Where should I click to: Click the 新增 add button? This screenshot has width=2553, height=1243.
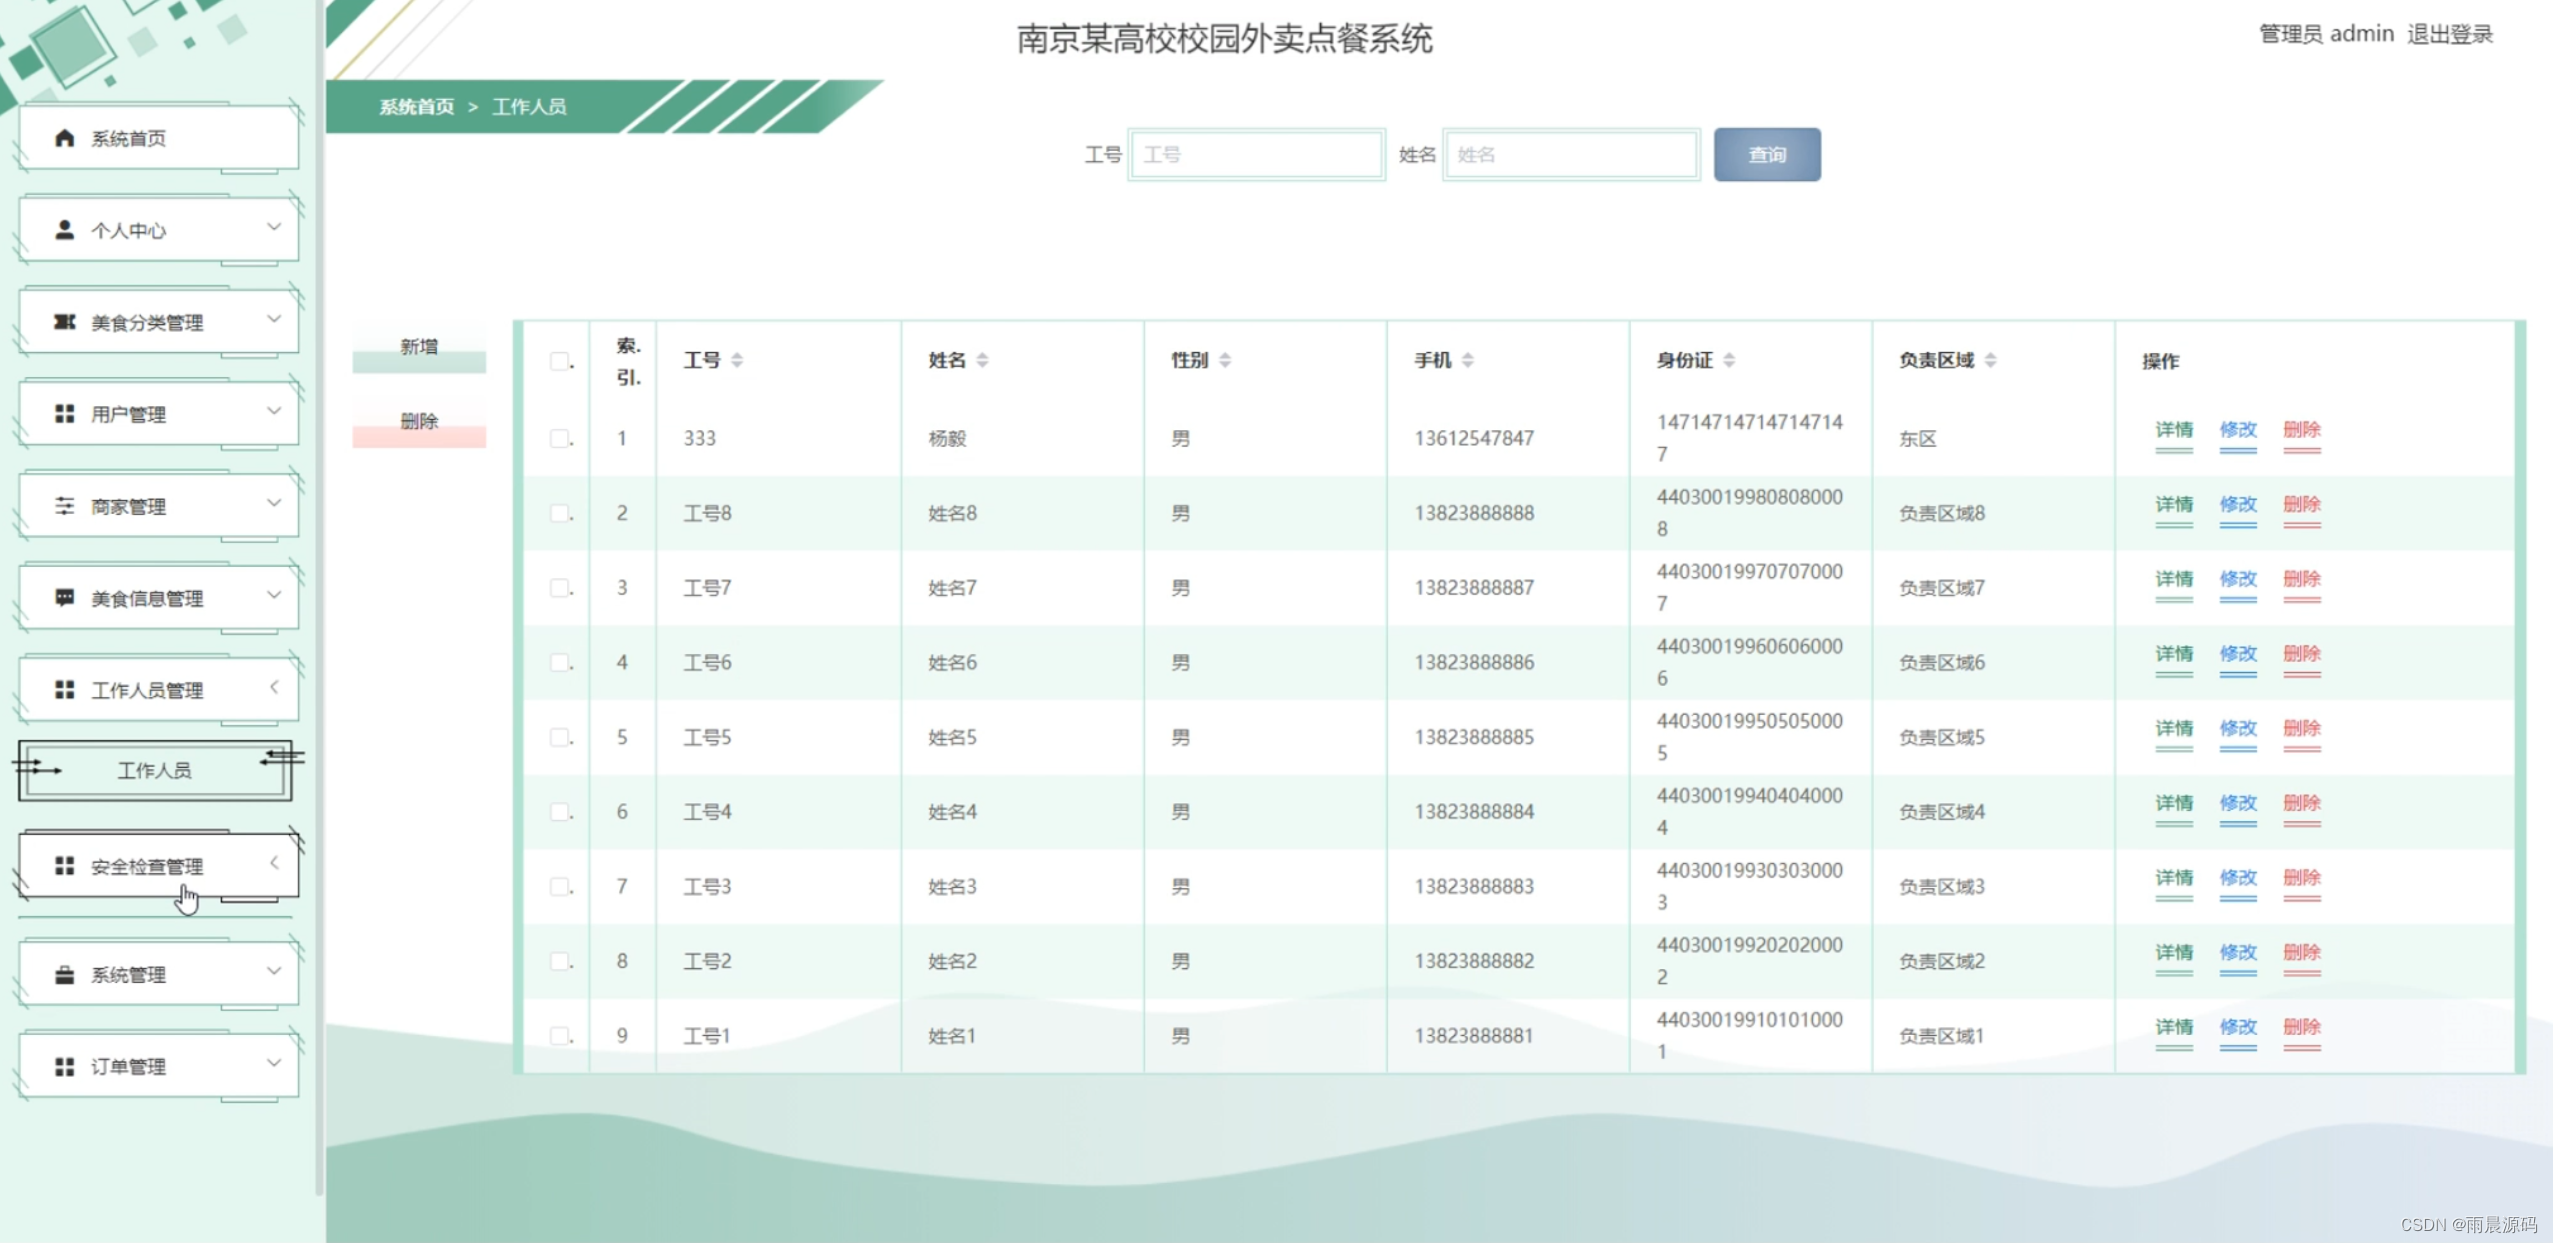(x=419, y=349)
